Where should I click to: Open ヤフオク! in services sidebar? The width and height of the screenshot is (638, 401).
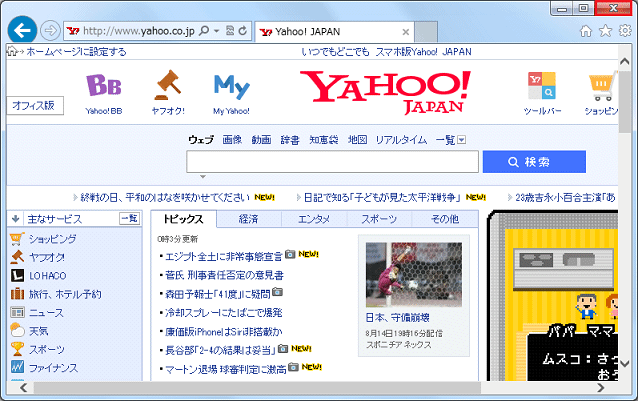[46, 257]
